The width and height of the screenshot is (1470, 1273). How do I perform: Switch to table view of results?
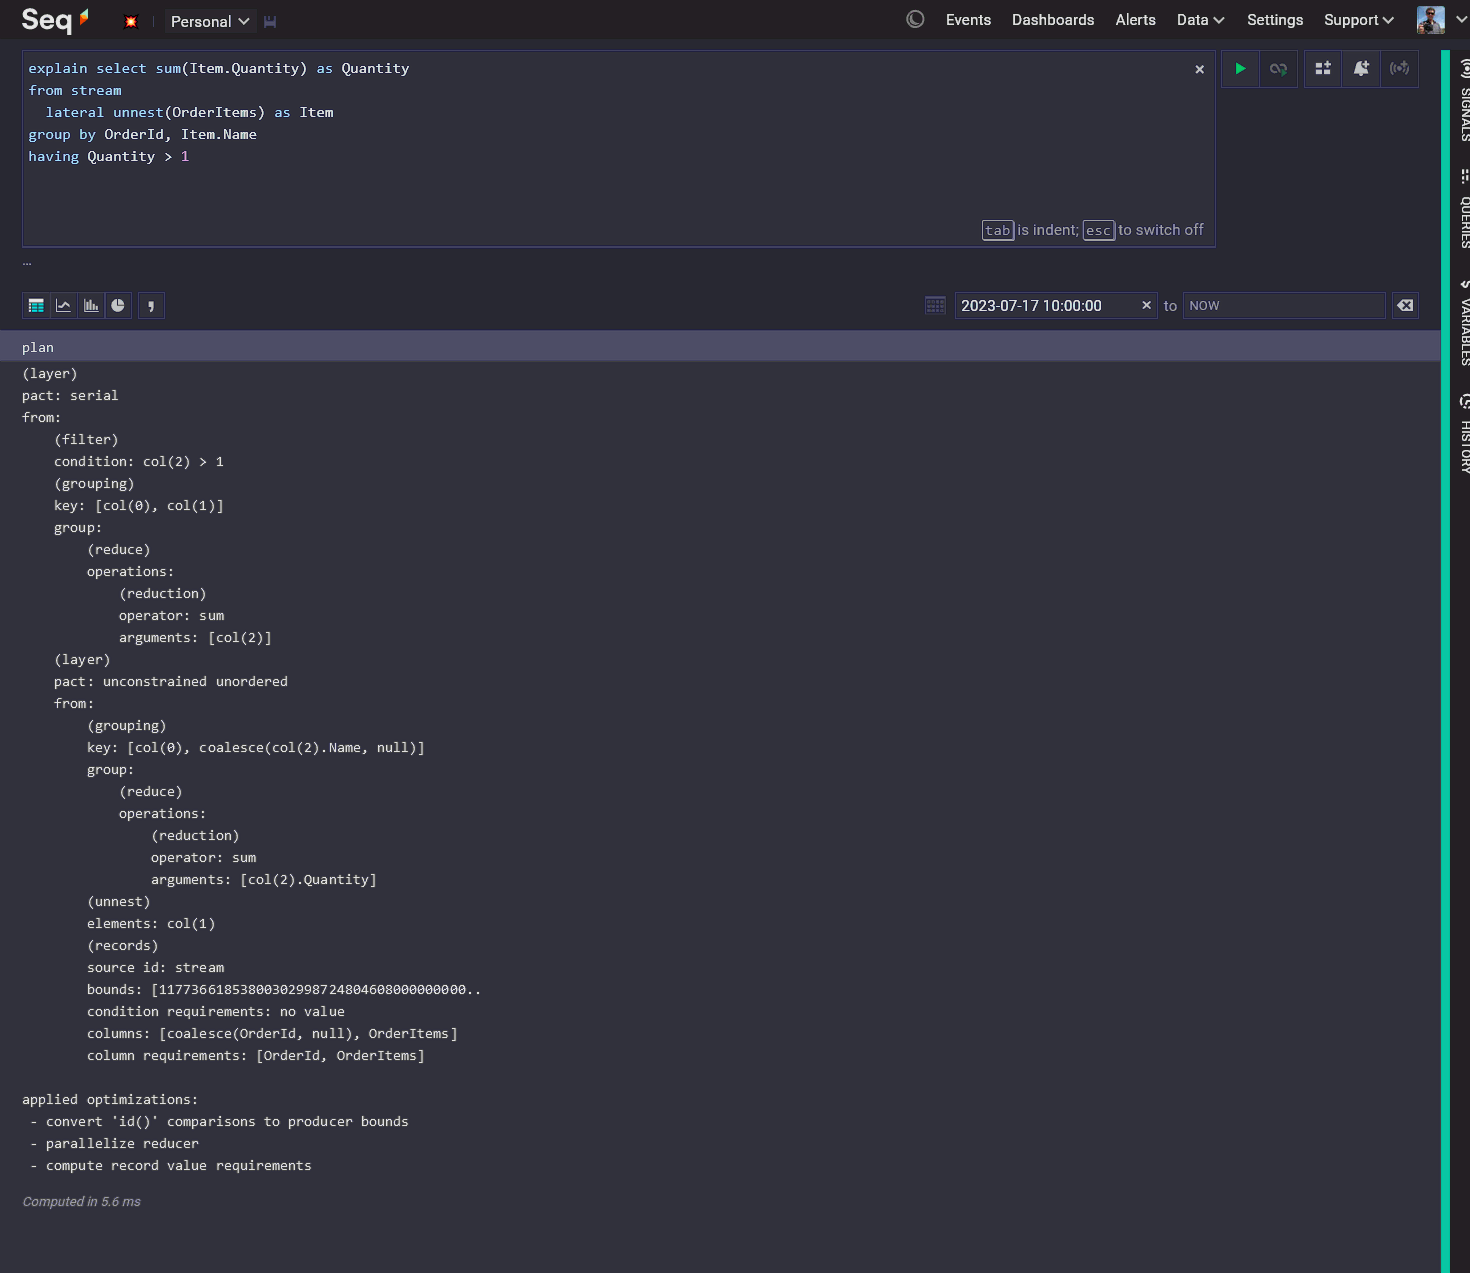pos(36,306)
